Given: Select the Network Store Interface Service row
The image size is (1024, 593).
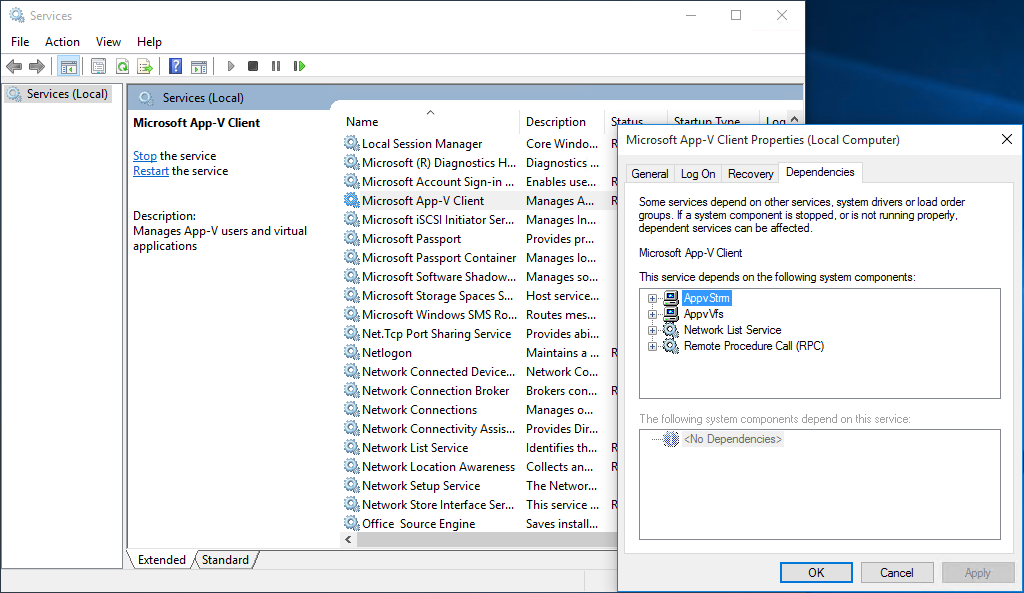Looking at the screenshot, I should pos(479,504).
